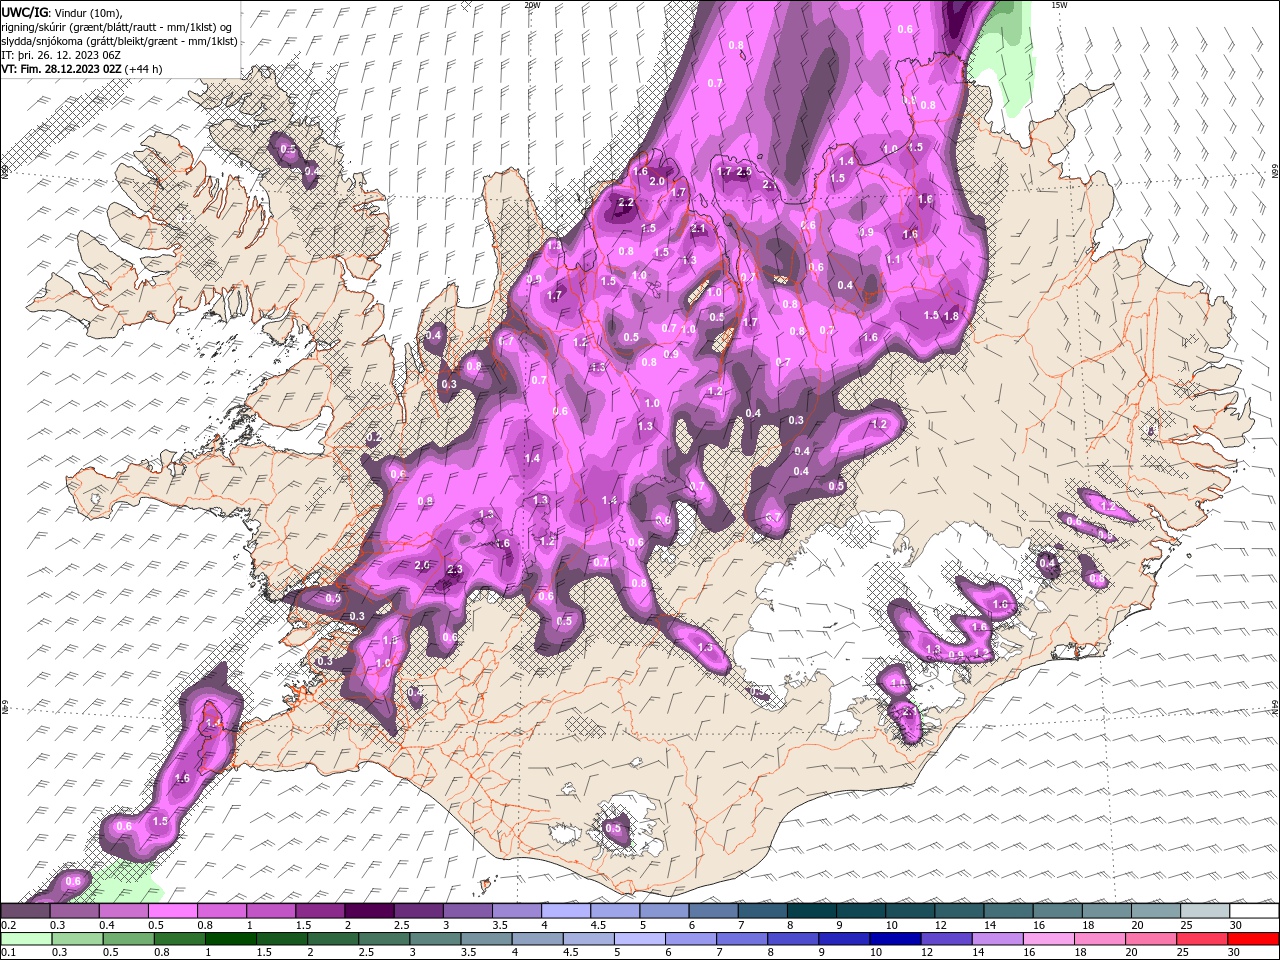Click rain scale swatch between 5 and 6

(x=640, y=939)
